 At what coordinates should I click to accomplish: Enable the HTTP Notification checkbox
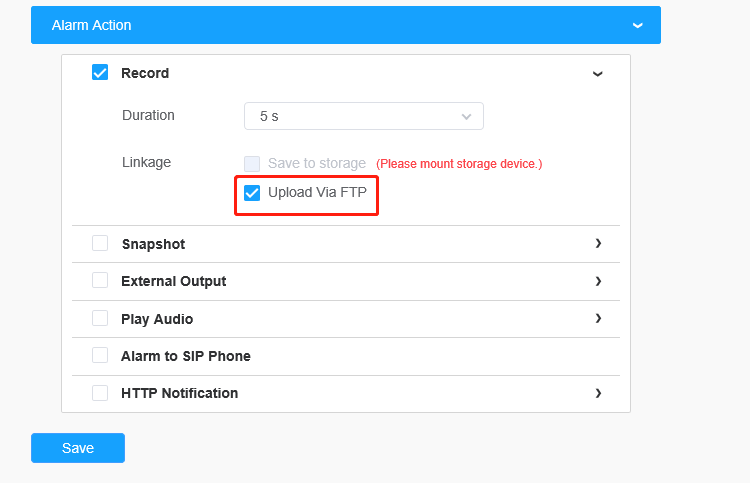click(100, 393)
